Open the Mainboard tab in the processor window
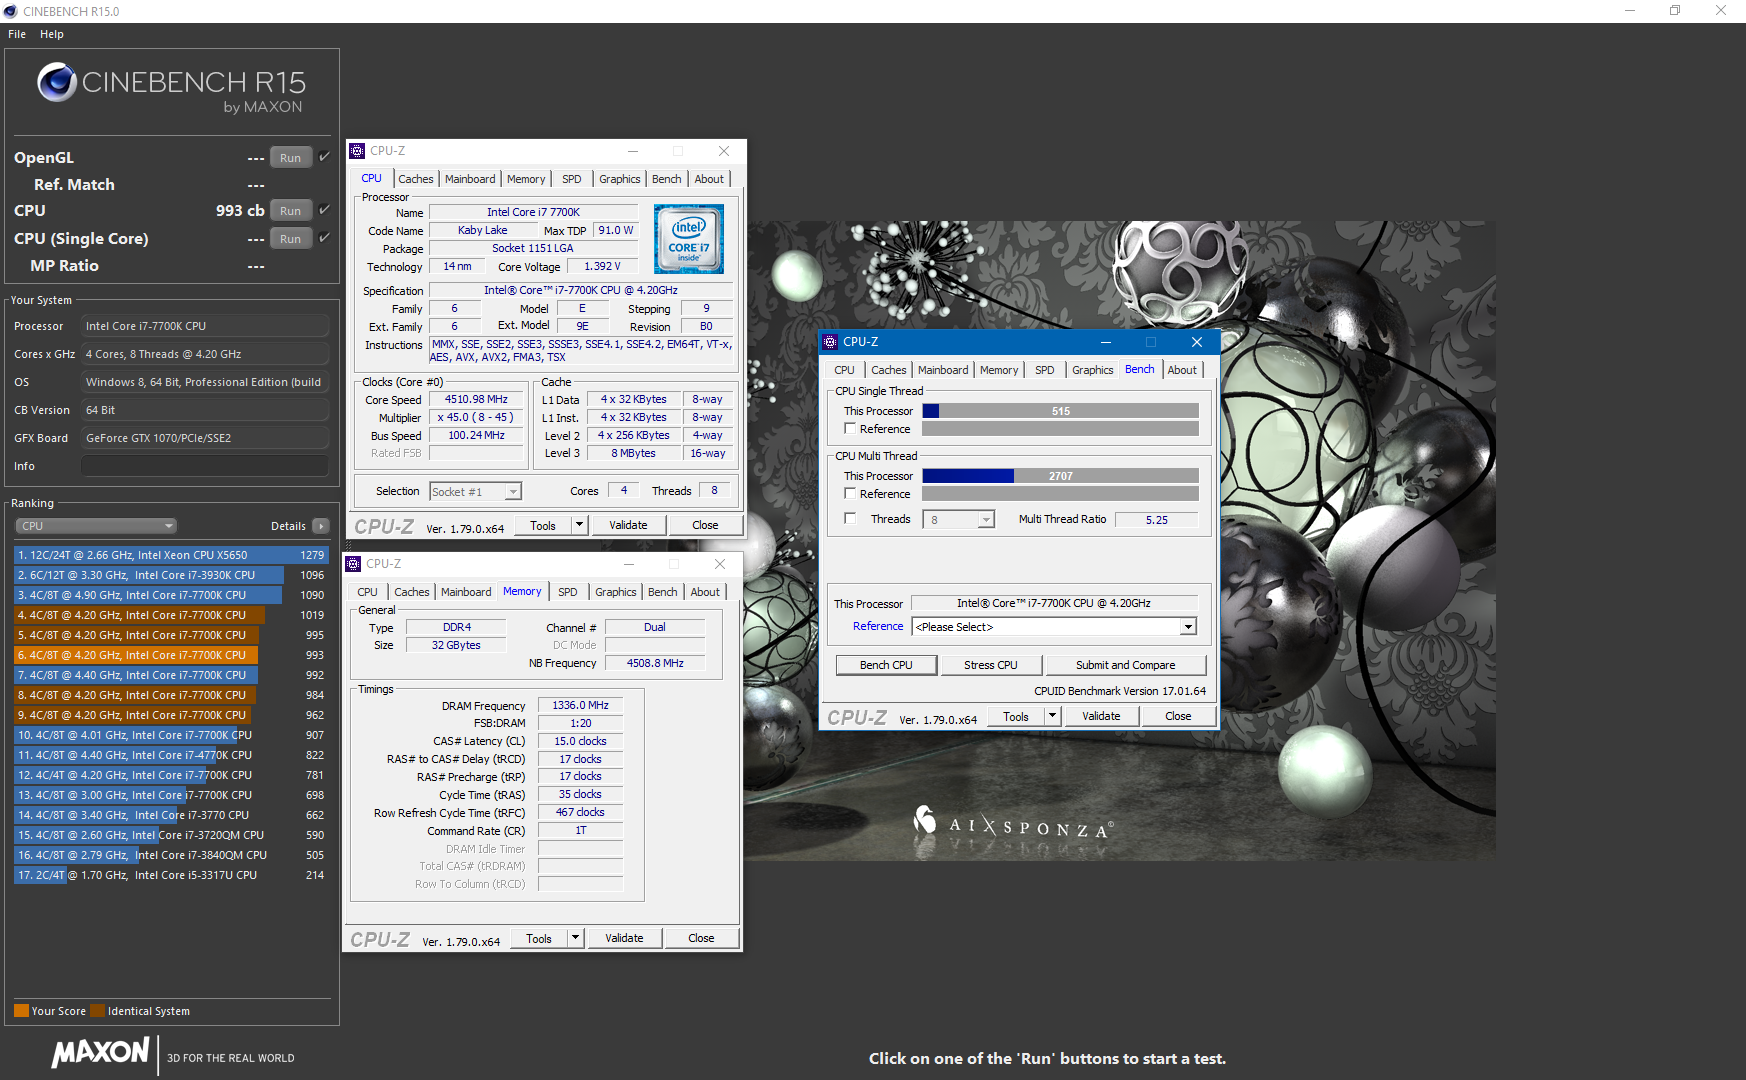Screen dimensions: 1746x1080 [x=470, y=179]
